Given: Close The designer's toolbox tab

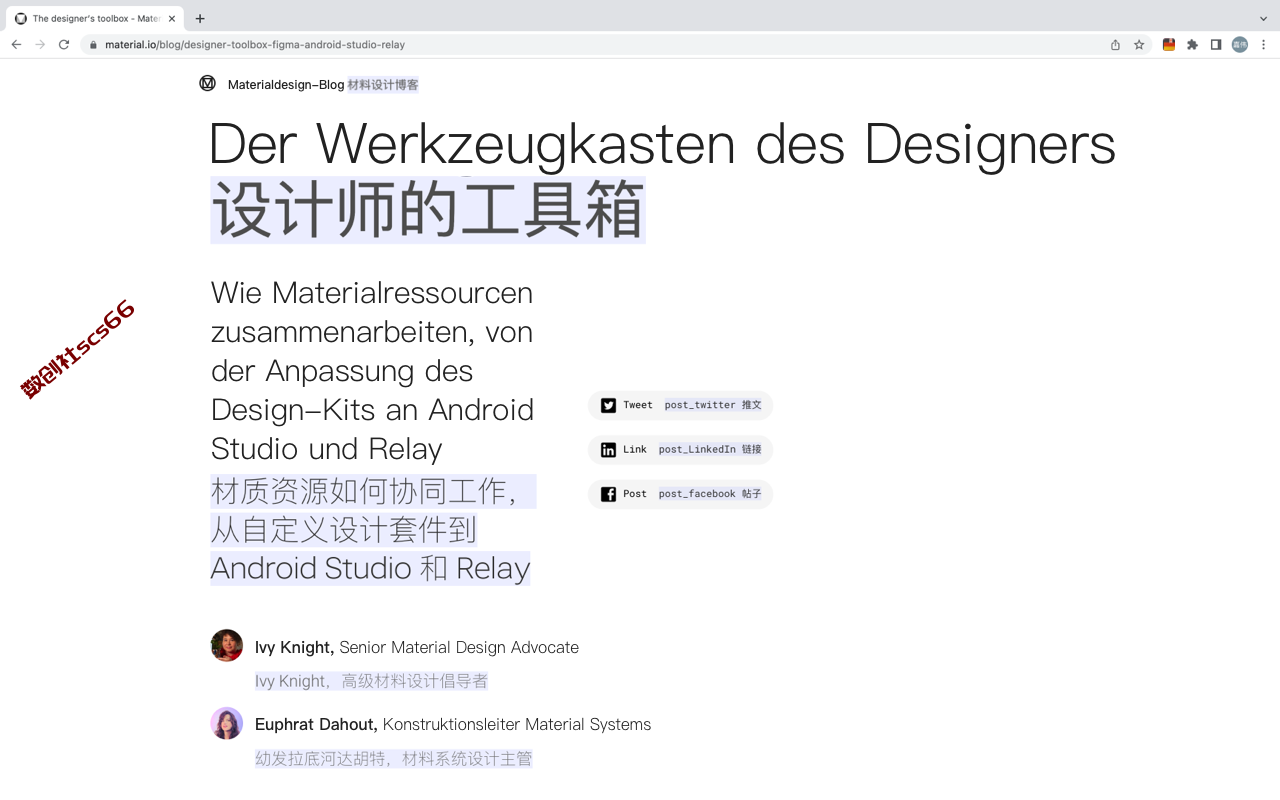Looking at the screenshot, I should 172,18.
